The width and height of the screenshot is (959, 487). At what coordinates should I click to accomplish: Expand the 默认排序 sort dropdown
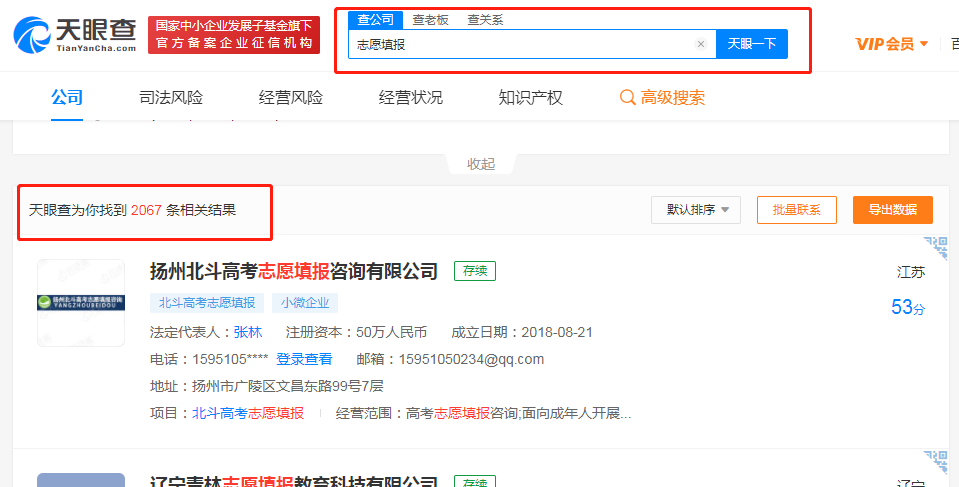(x=696, y=210)
